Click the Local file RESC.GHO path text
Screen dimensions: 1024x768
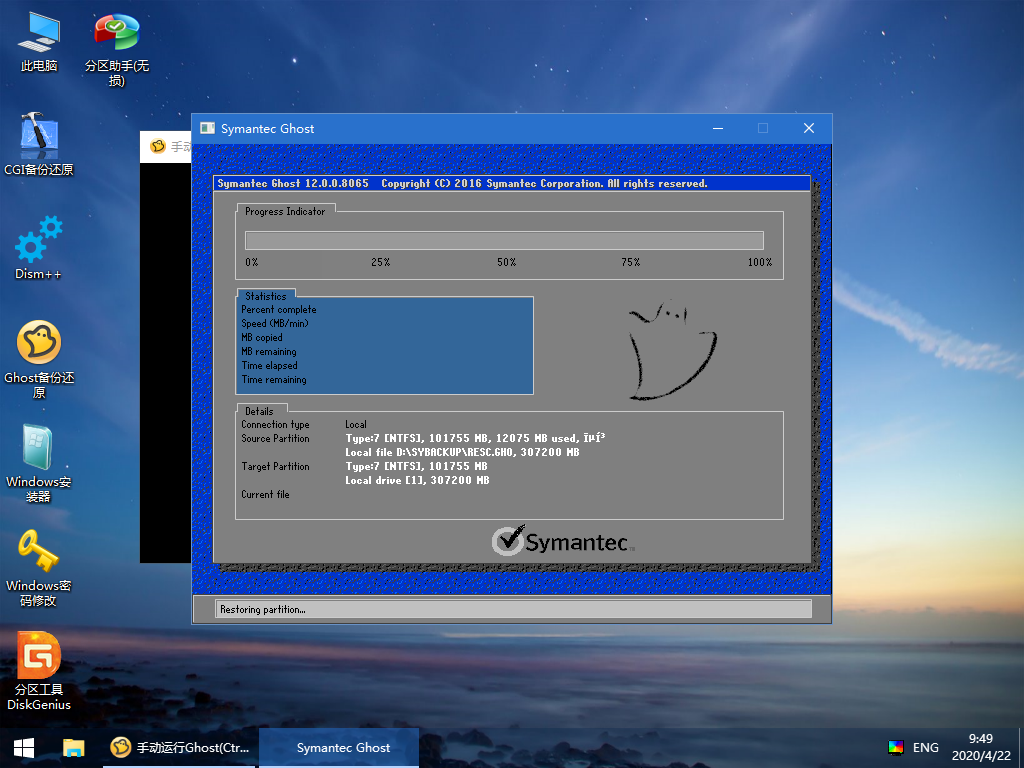462,452
